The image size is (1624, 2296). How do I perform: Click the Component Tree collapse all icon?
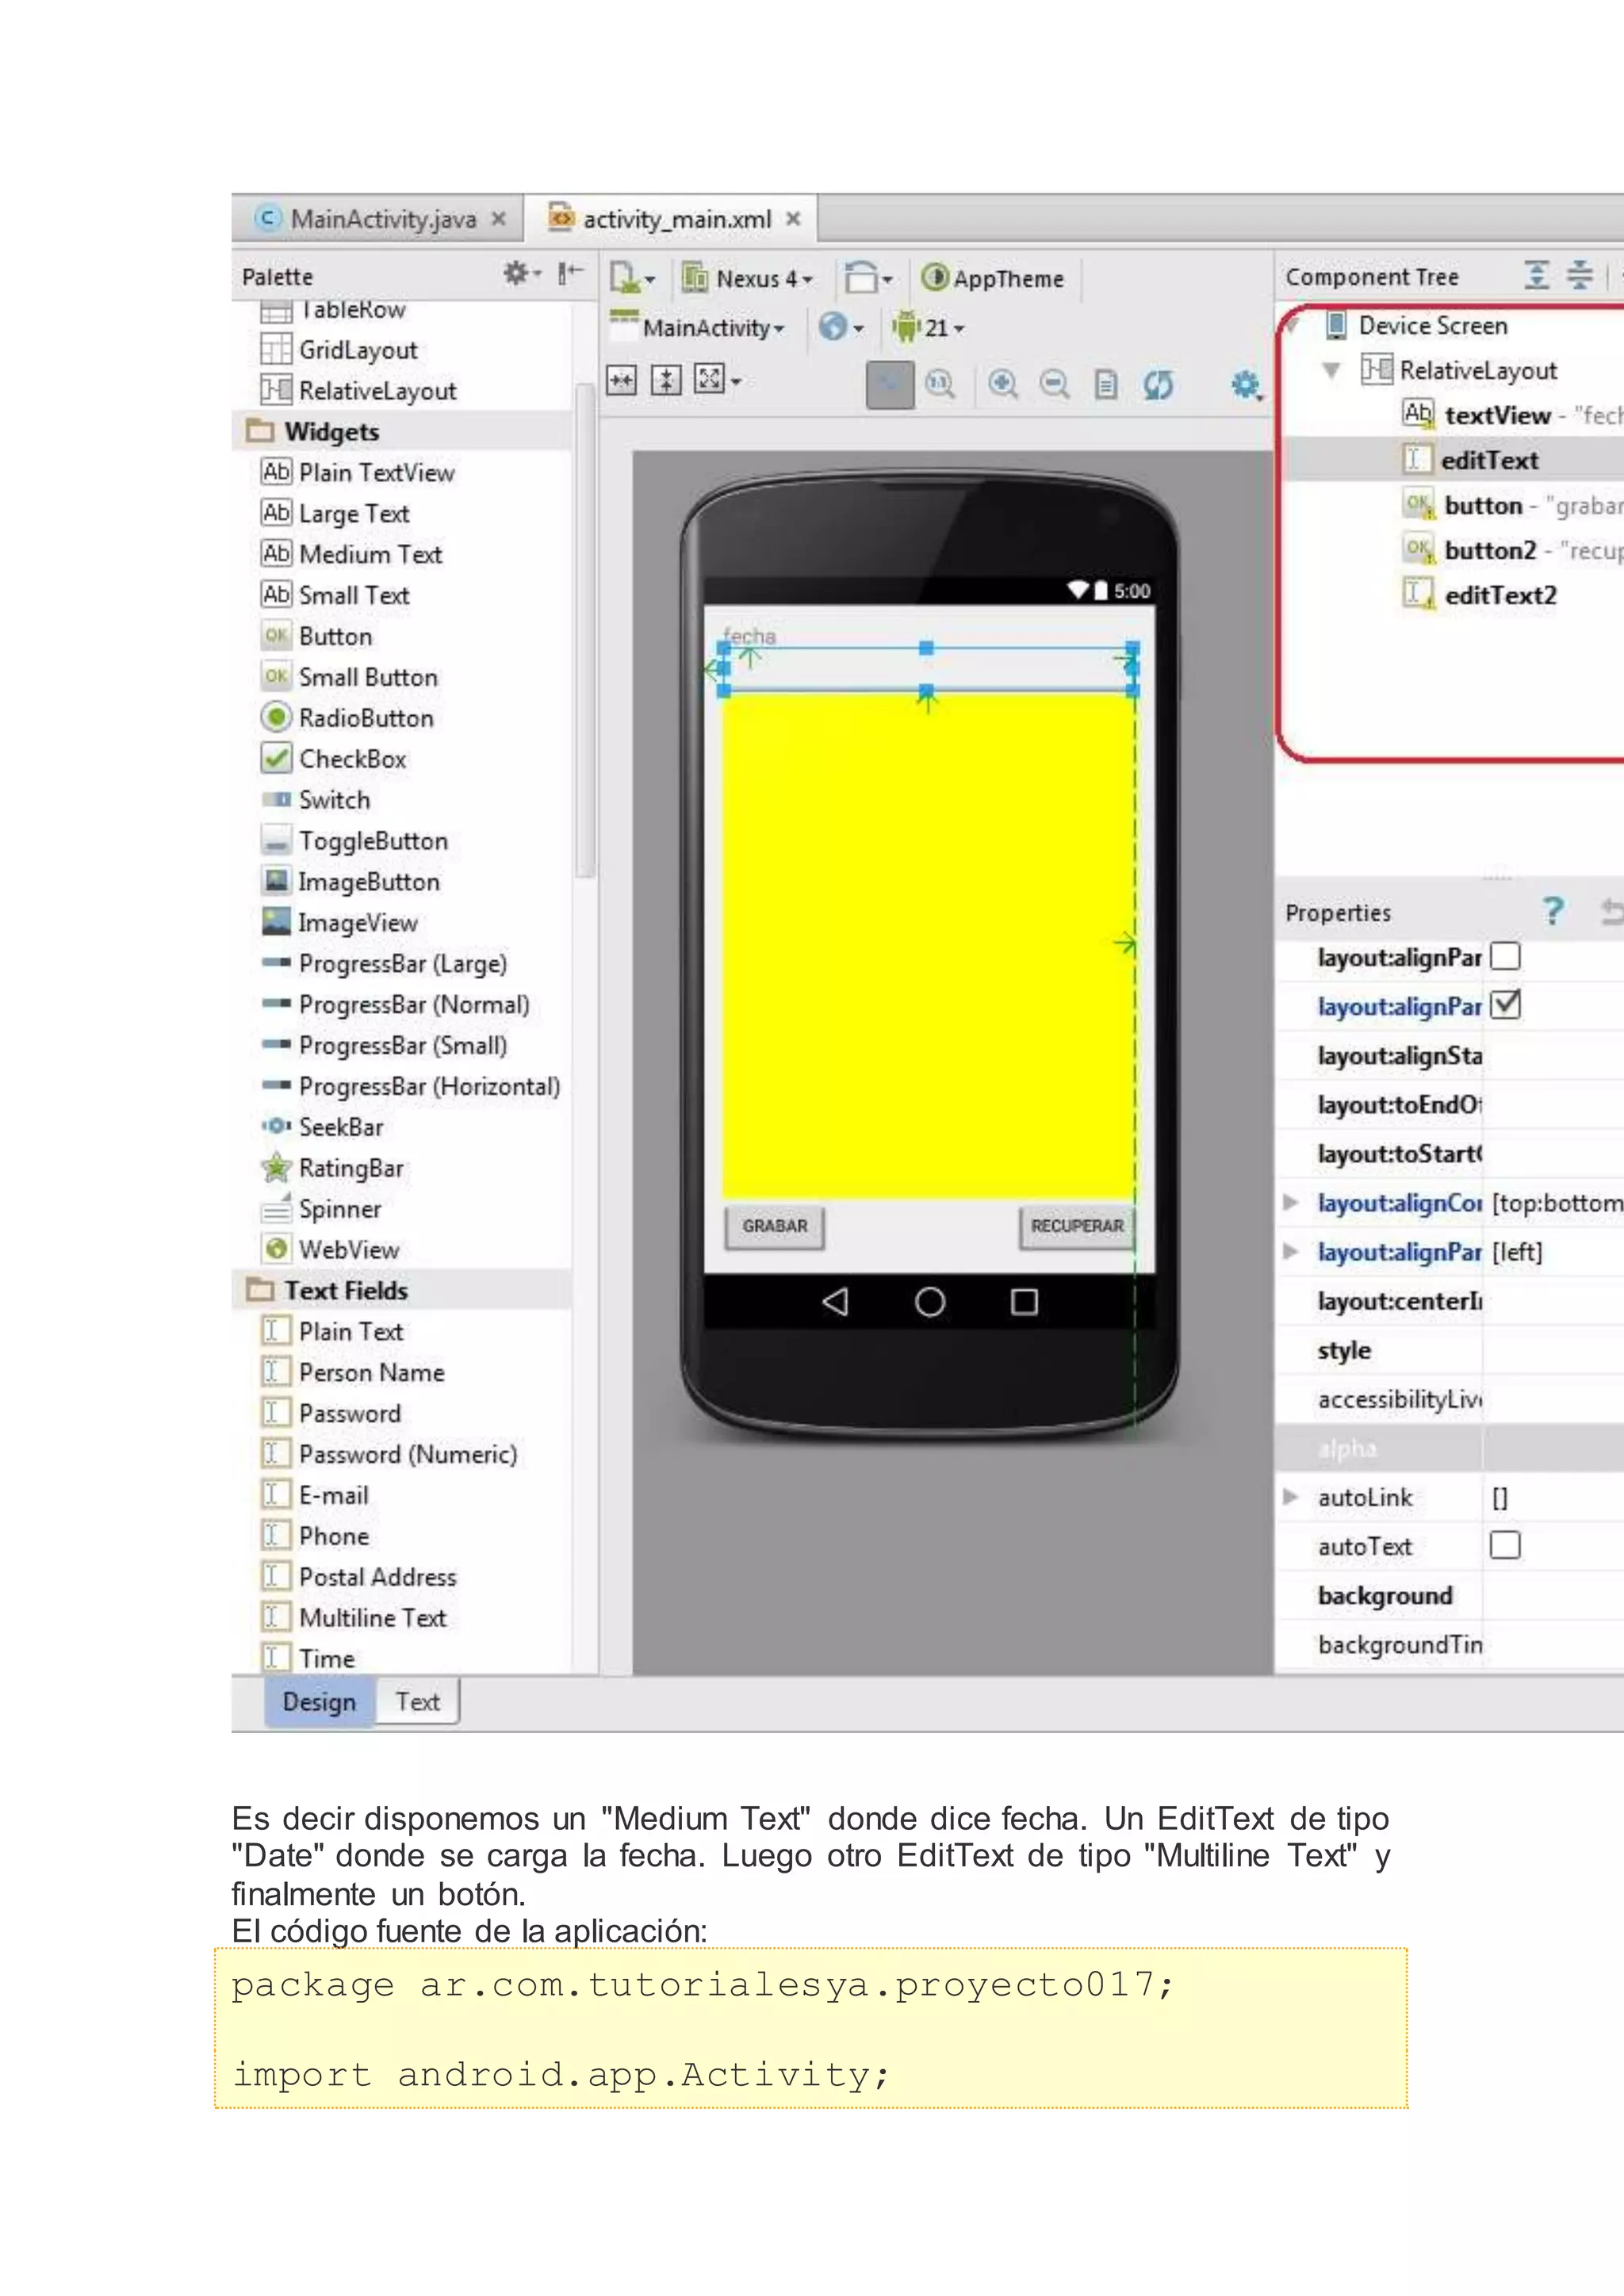(1580, 274)
